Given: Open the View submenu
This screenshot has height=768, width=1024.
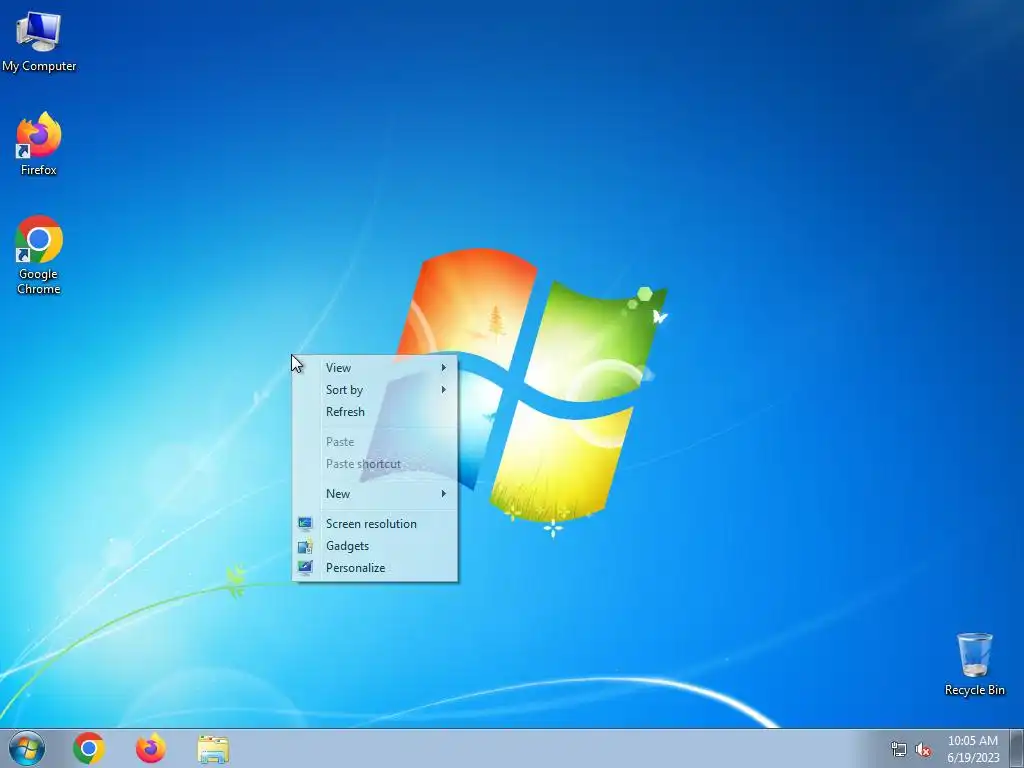Looking at the screenshot, I should 375,368.
